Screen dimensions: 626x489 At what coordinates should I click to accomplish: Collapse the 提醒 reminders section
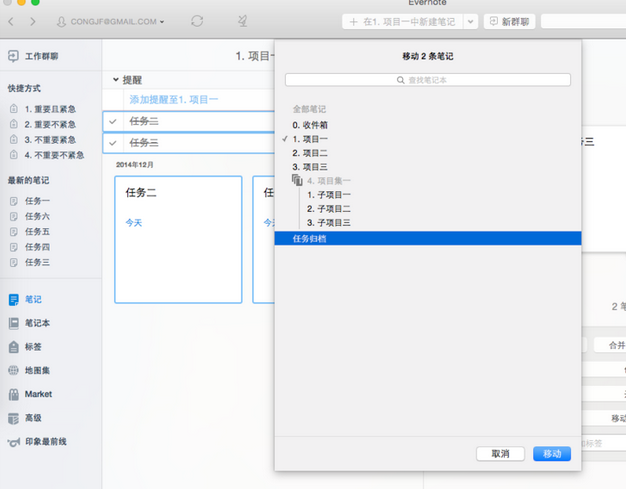pos(116,80)
